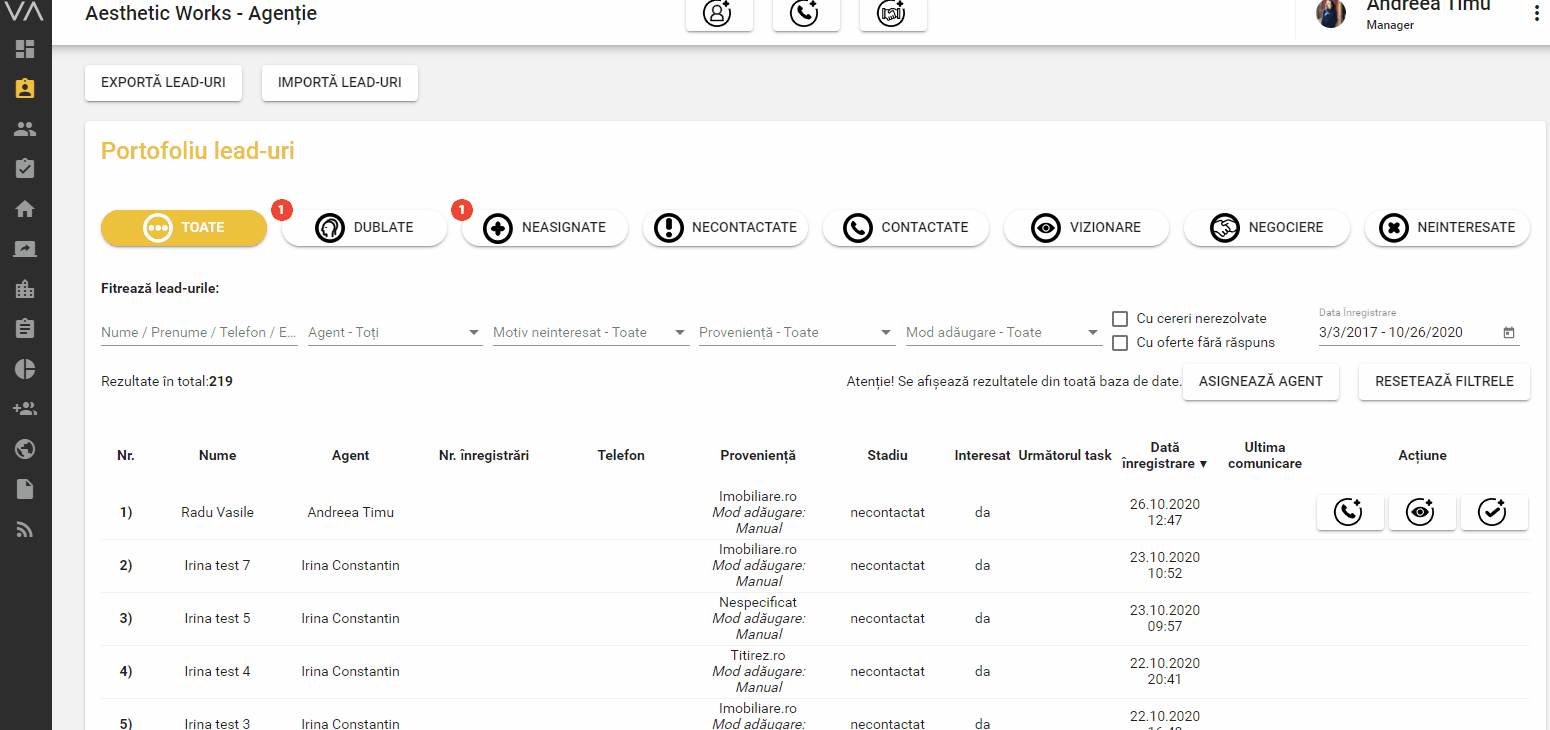Screen dimensions: 1550x730
Task: Open the 'Proveniență - Toate' dropdown
Action: click(x=795, y=332)
